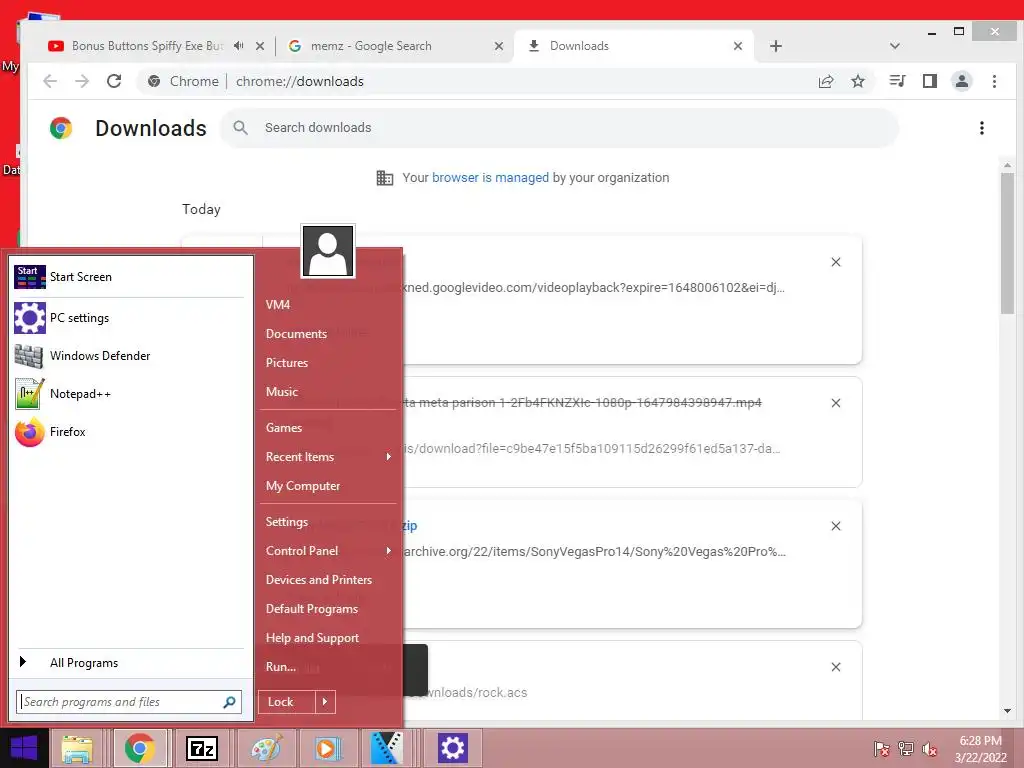Open Default Programs
1024x768 pixels.
pyautogui.click(x=312, y=609)
